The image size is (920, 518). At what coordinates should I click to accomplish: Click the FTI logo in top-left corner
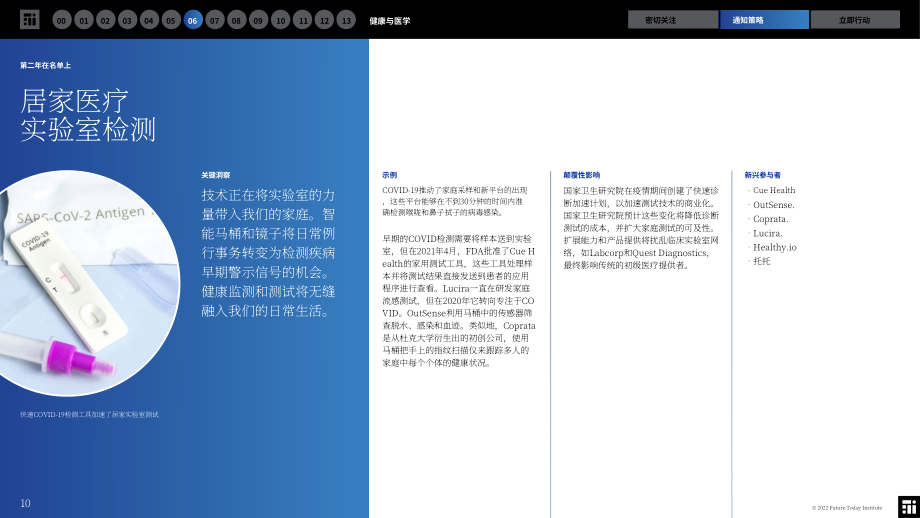click(29, 19)
